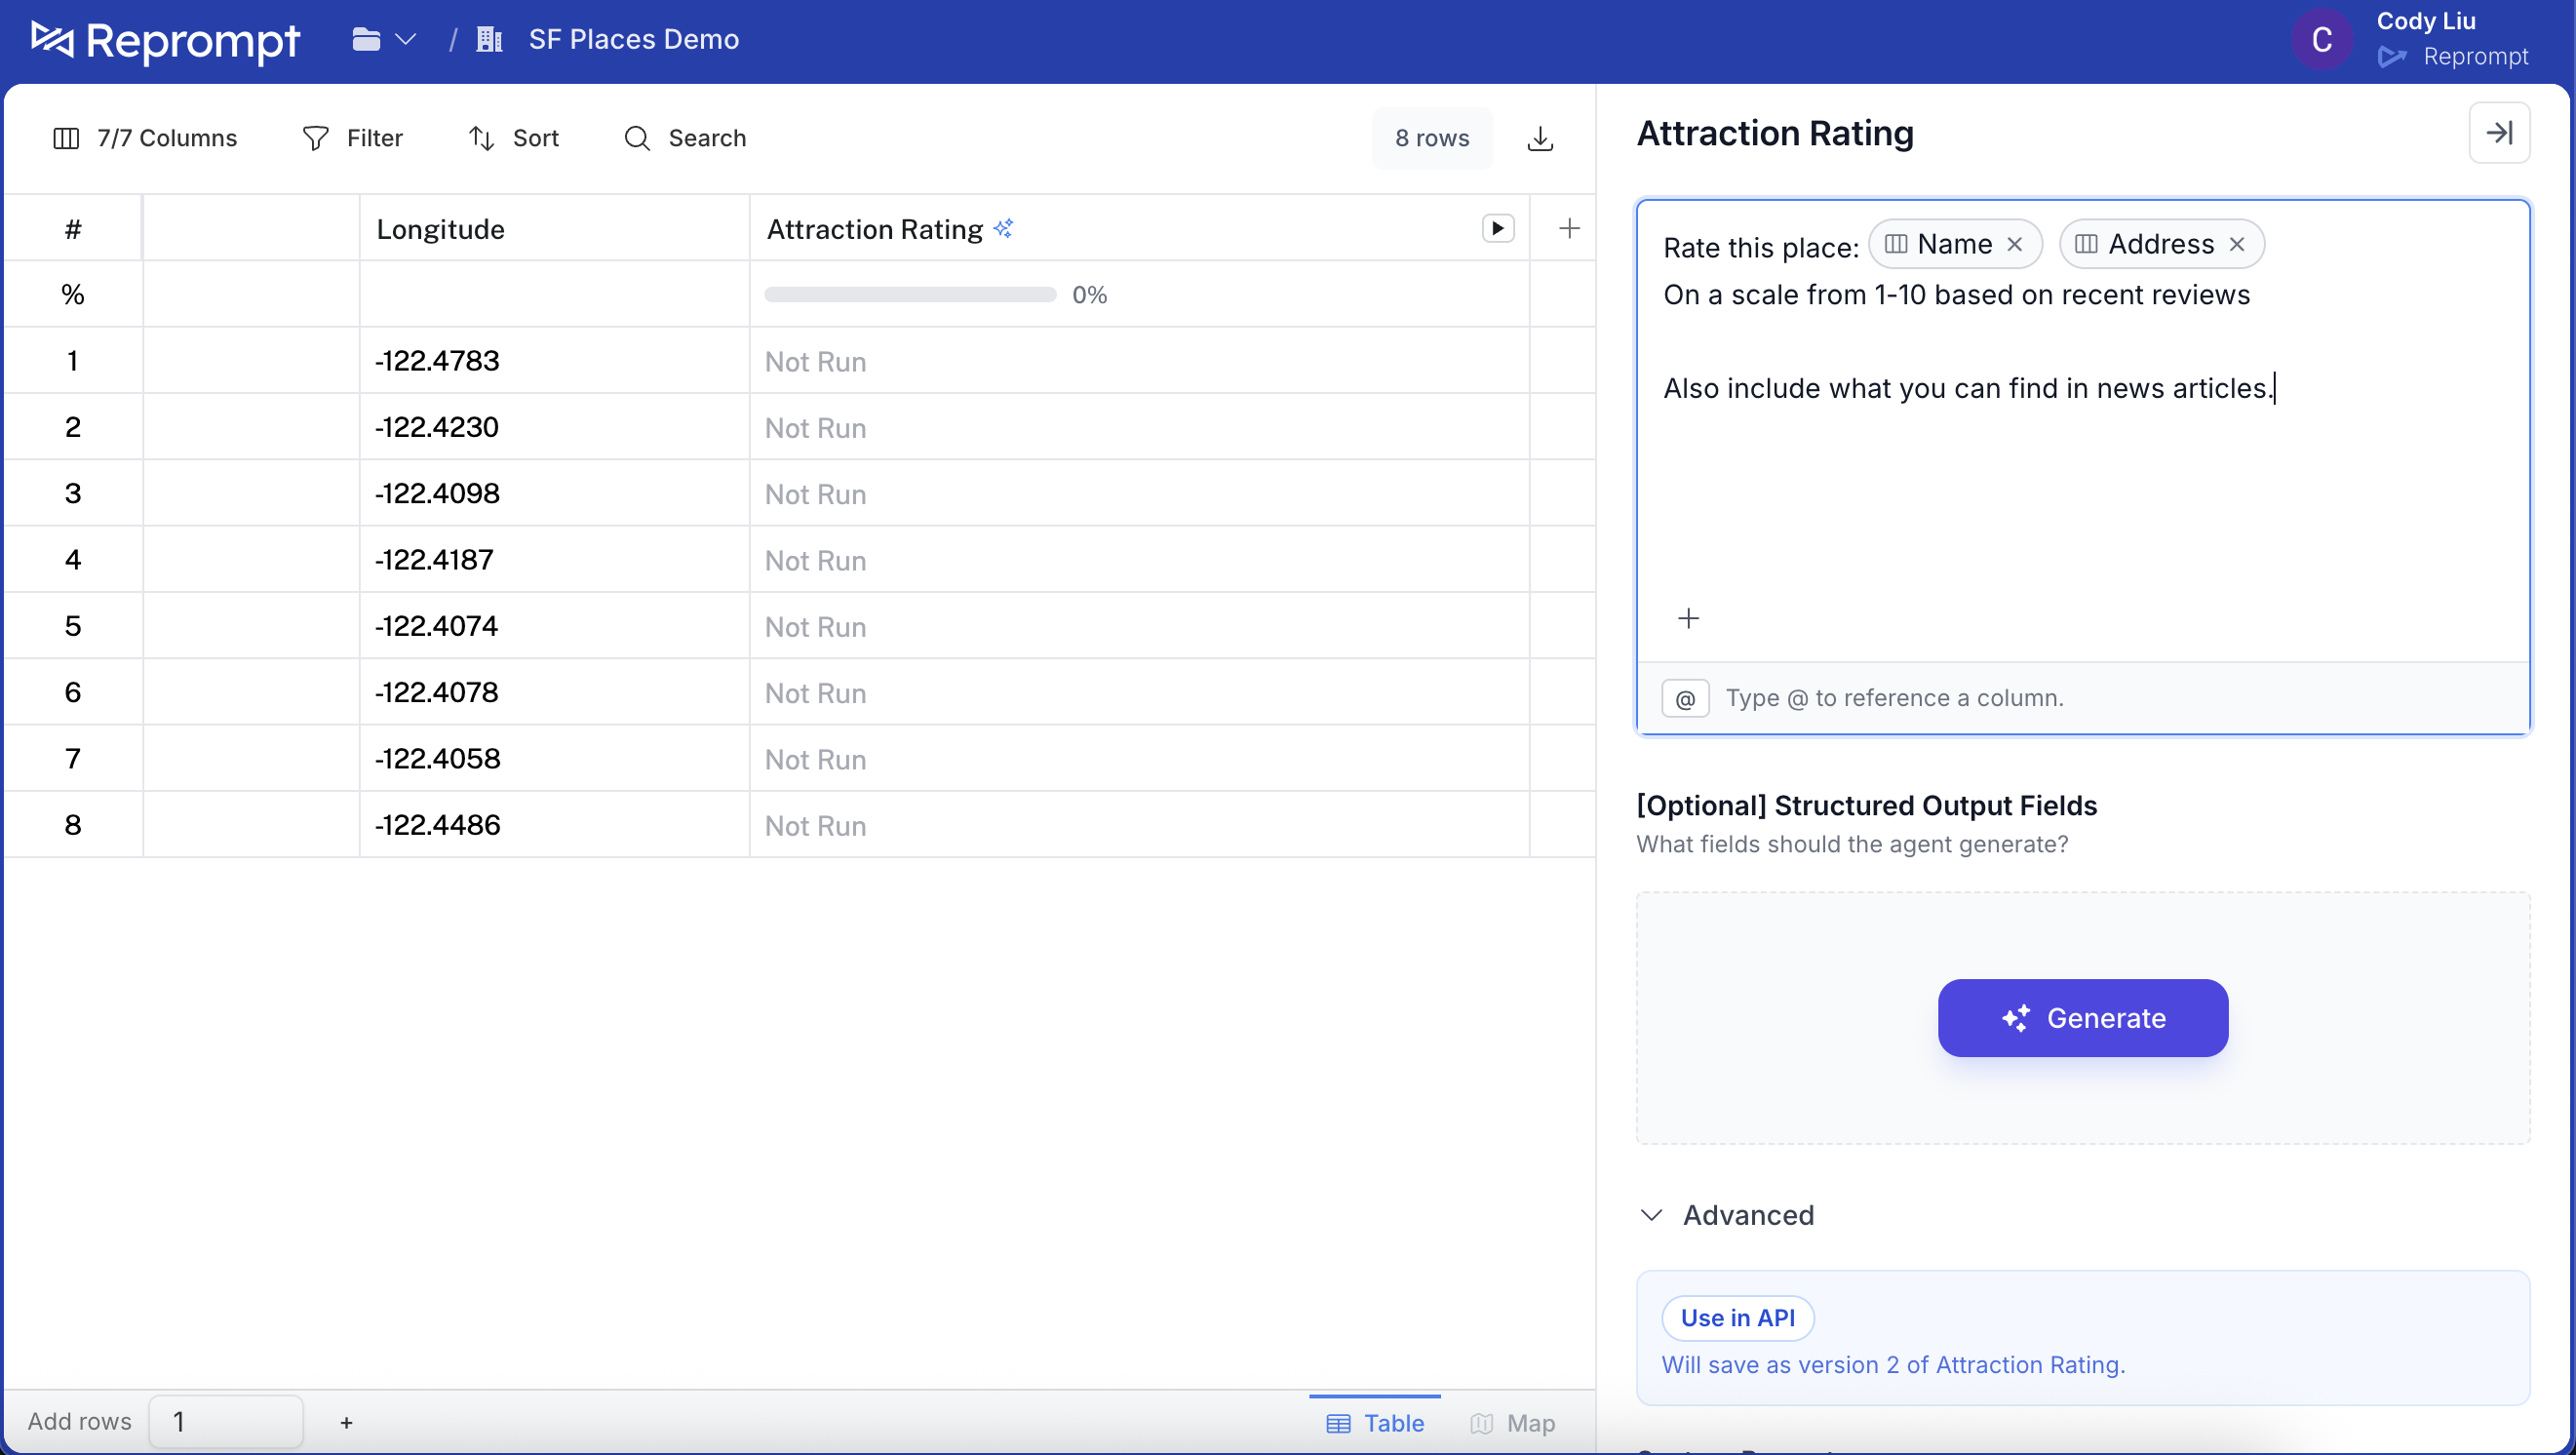Image resolution: width=2576 pixels, height=1455 pixels.
Task: Switch to the Table view
Action: click(x=1374, y=1422)
